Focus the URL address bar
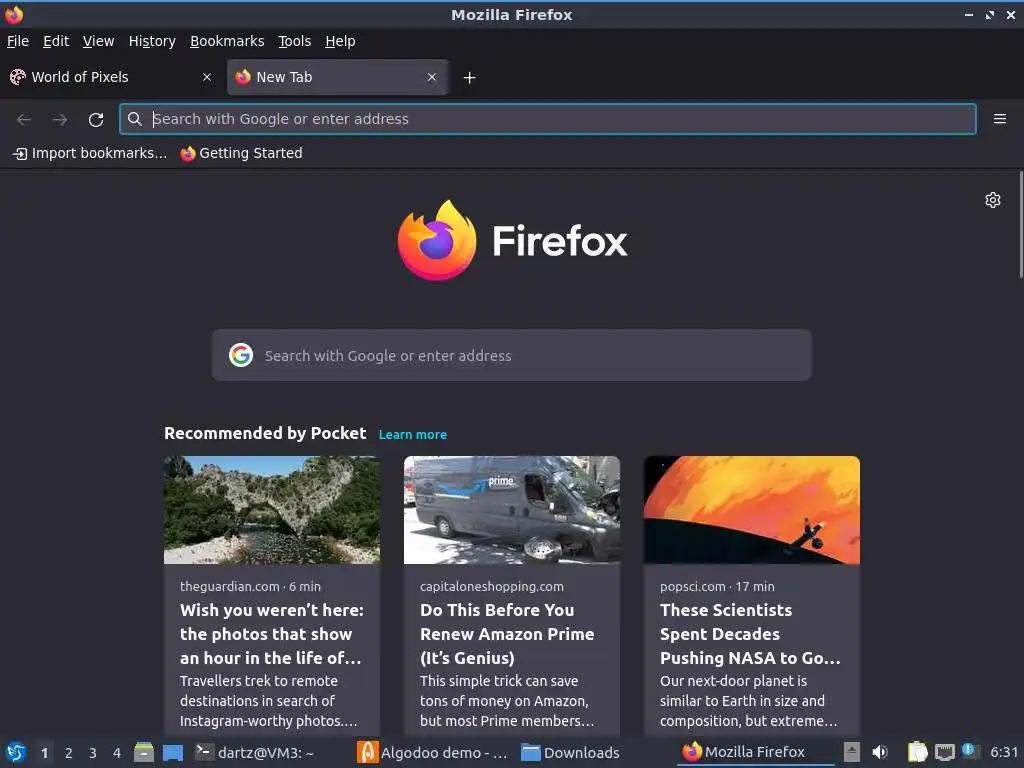 click(547, 119)
